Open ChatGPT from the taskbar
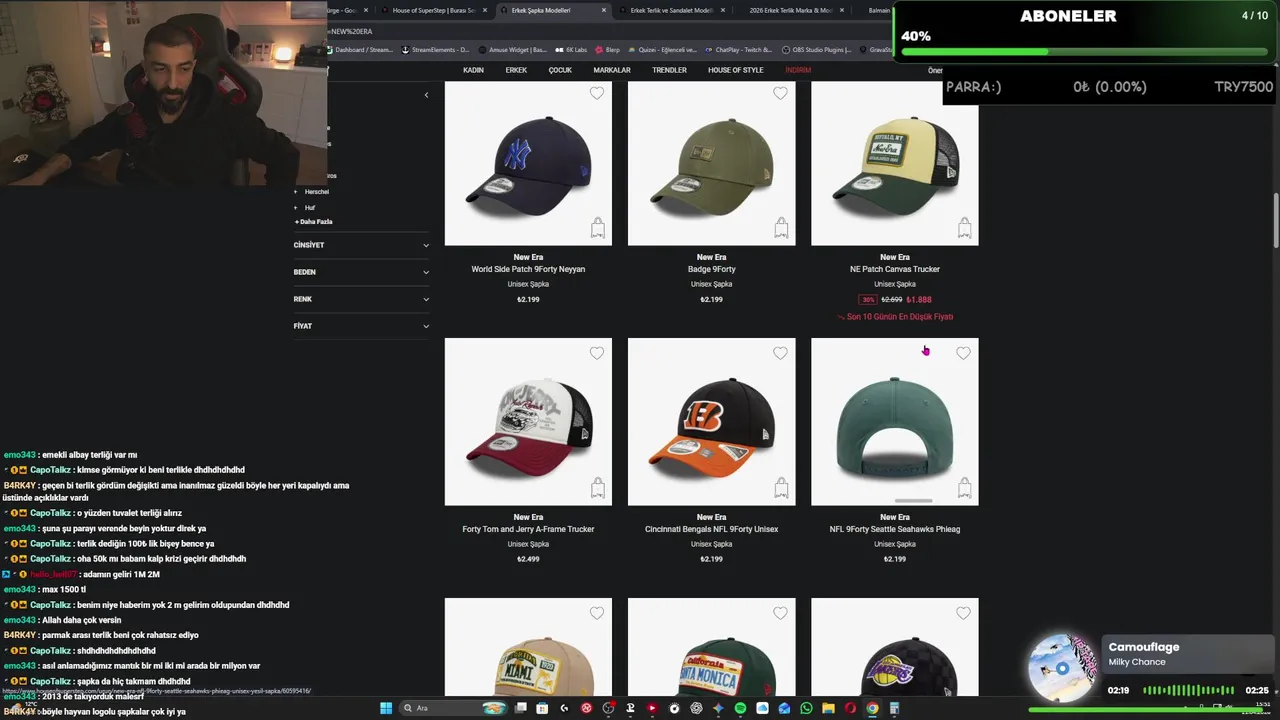Viewport: 1280px width, 720px height. [x=696, y=708]
